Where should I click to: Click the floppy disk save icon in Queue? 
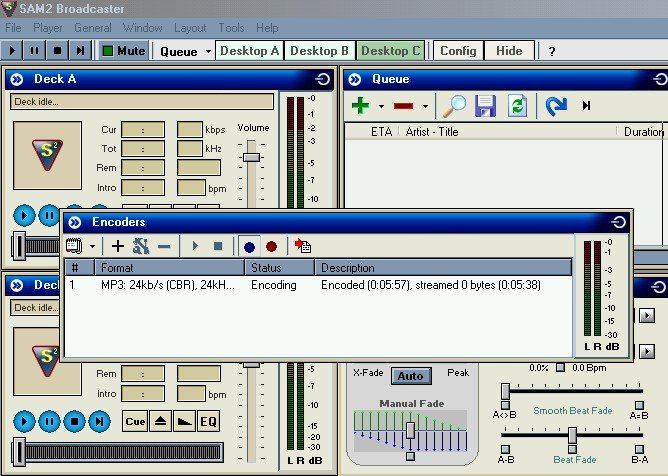coord(486,106)
